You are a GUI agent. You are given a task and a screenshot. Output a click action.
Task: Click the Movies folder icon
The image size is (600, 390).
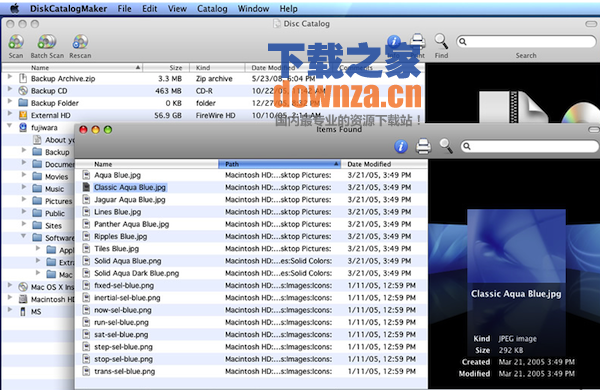(x=37, y=176)
